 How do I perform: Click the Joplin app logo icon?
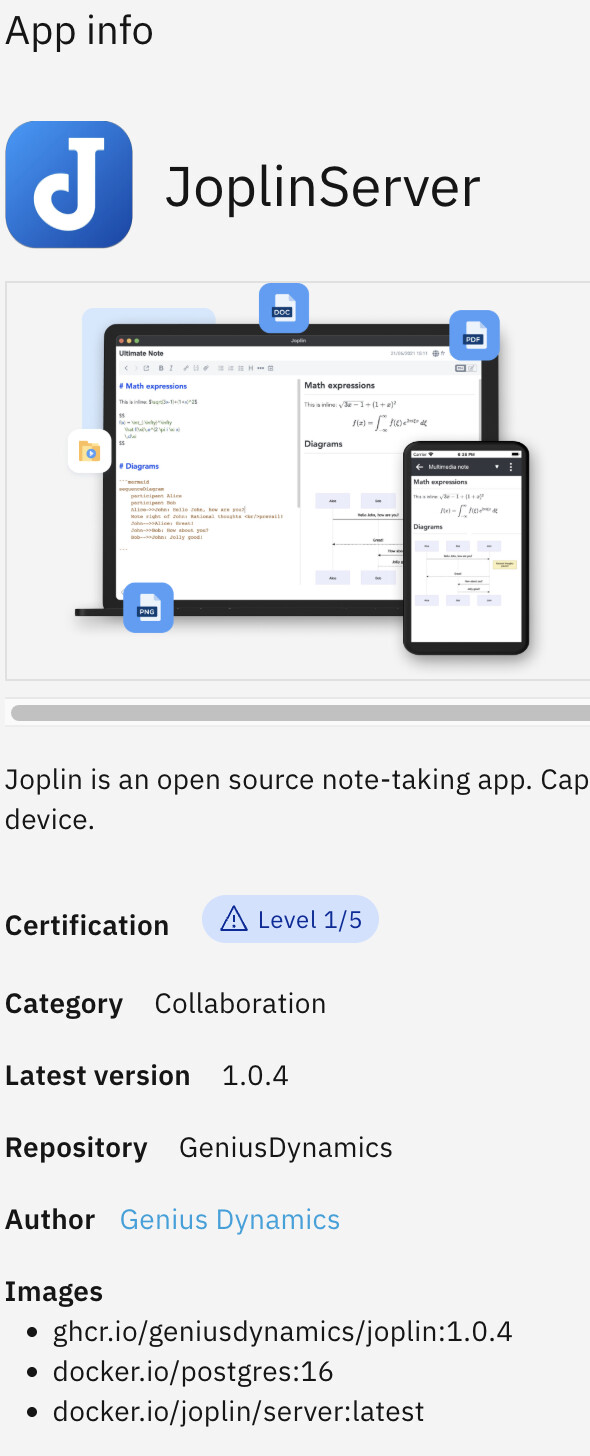pyautogui.click(x=69, y=184)
